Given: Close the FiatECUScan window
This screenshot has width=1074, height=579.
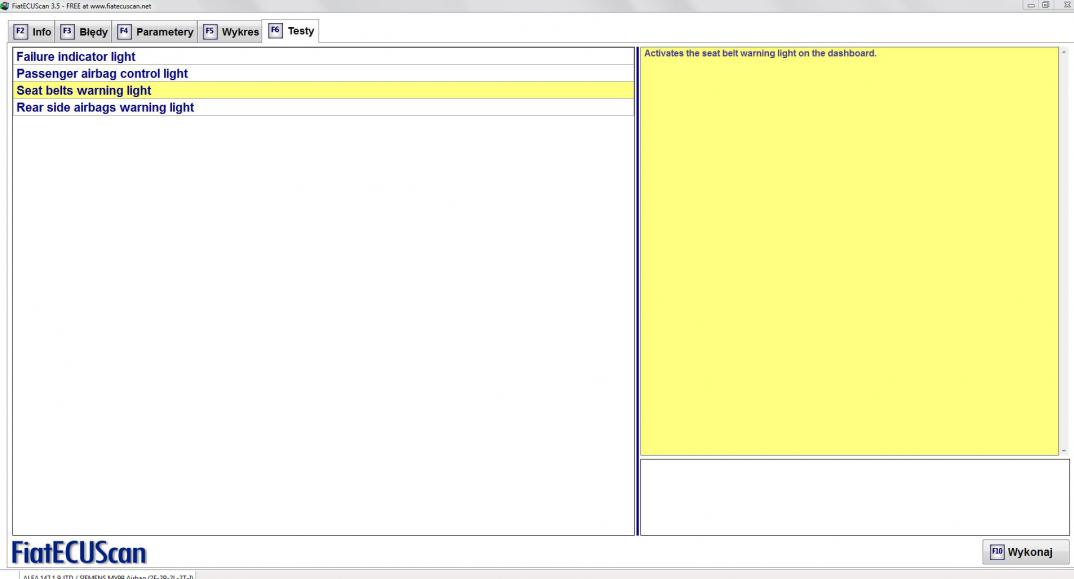Looking at the screenshot, I should pos(1066,5).
